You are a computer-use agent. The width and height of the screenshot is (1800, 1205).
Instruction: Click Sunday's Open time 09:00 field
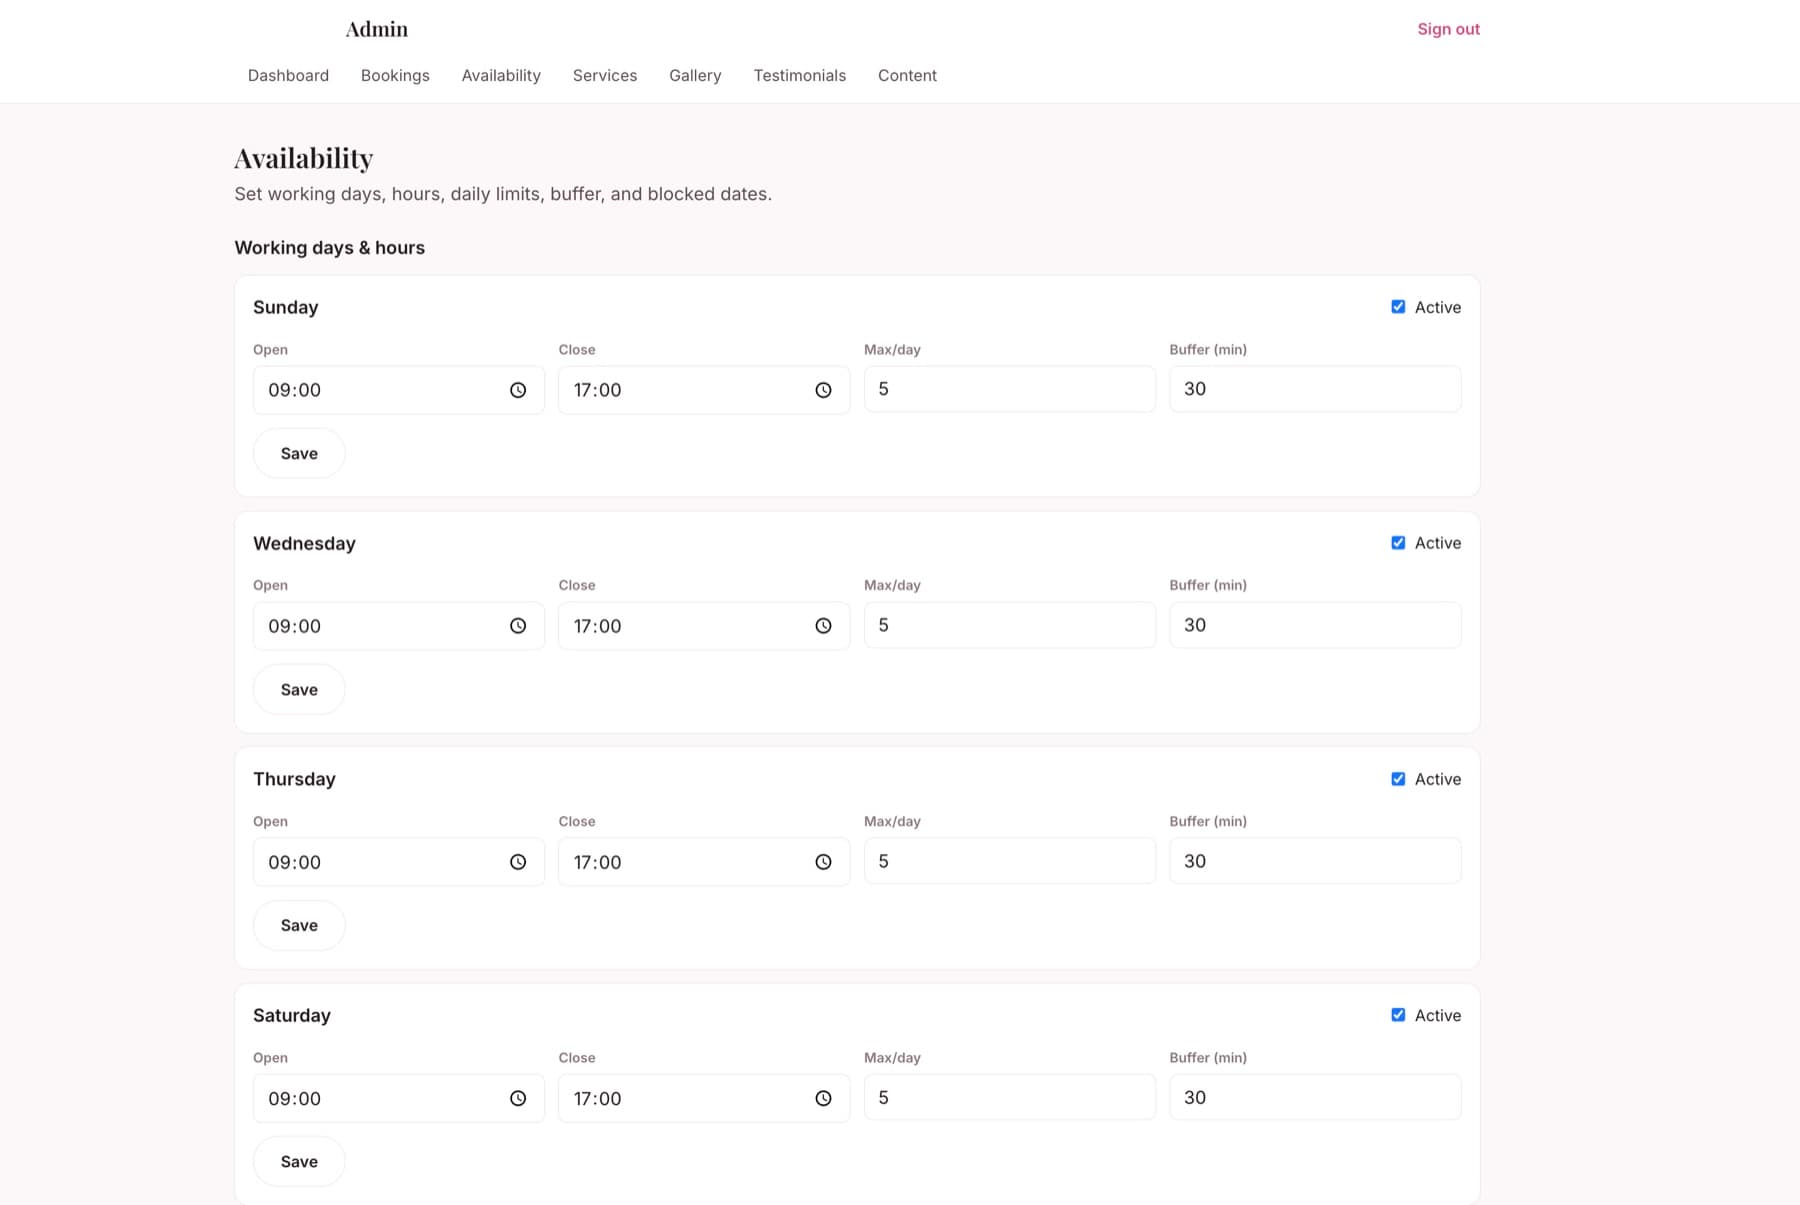[x=398, y=390]
